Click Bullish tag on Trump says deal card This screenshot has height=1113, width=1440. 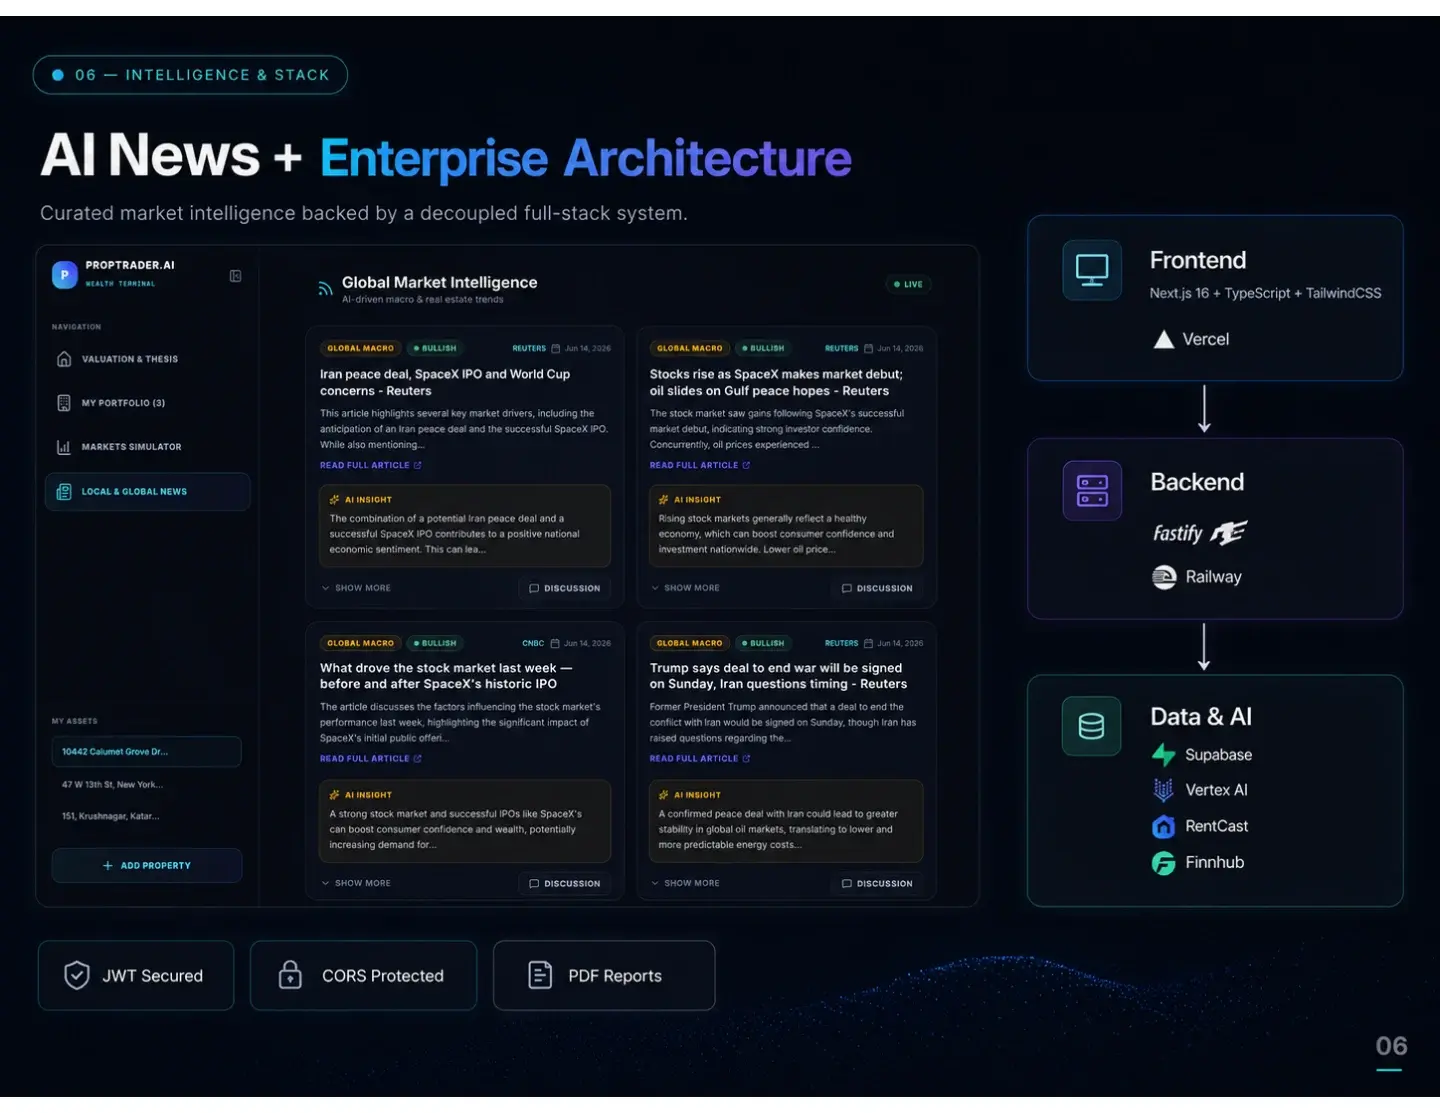[x=763, y=643]
